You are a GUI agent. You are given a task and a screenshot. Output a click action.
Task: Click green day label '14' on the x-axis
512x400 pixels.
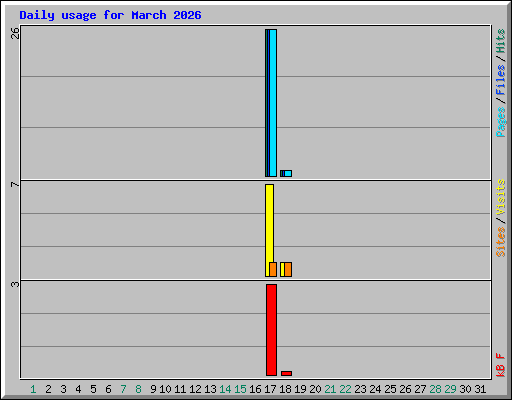click(225, 389)
